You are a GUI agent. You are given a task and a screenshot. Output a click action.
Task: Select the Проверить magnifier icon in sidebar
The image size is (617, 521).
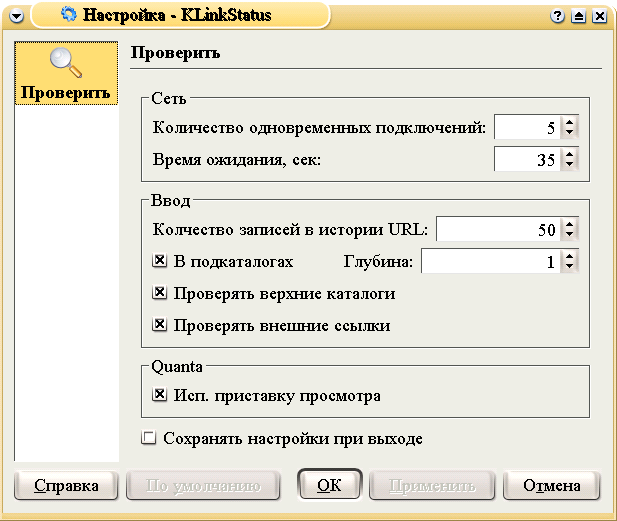[x=65, y=62]
